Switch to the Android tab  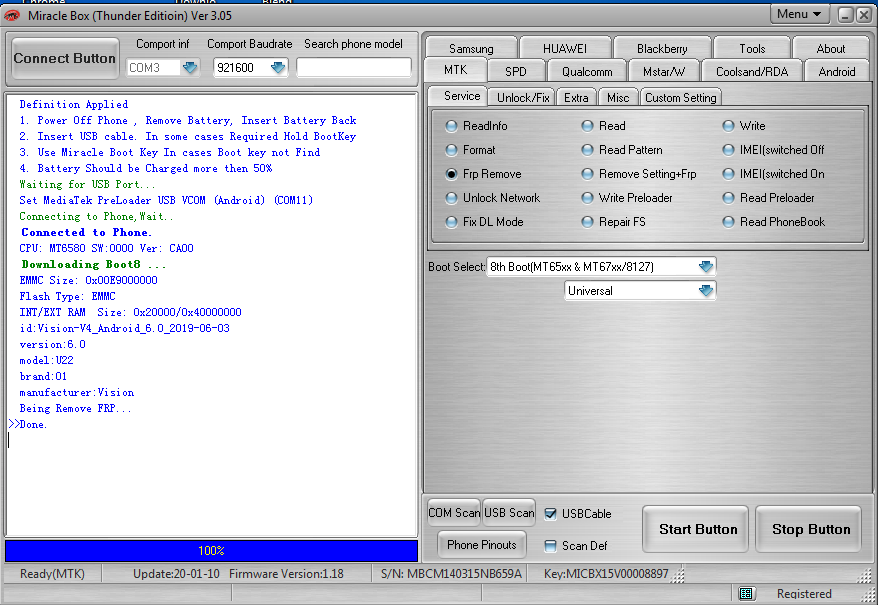click(x=837, y=72)
